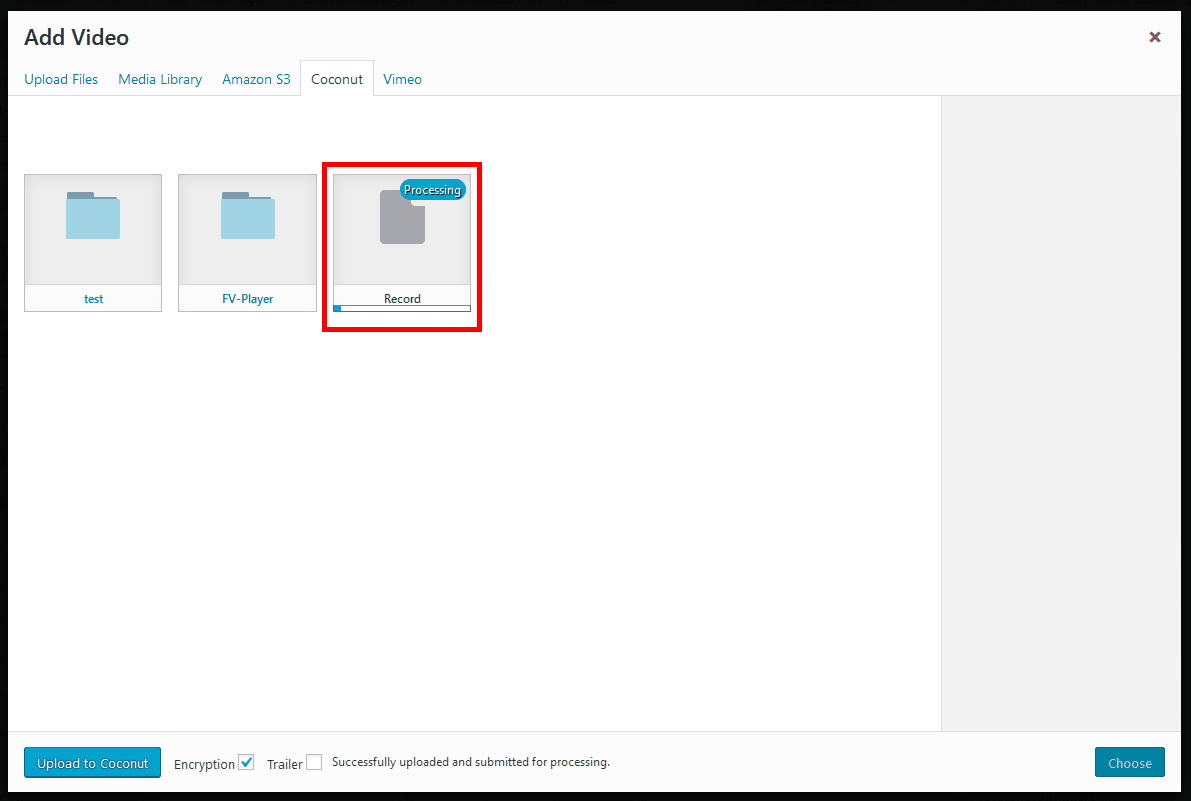This screenshot has height=801, width=1191.
Task: Click the Add Video dialog title
Action: click(76, 37)
